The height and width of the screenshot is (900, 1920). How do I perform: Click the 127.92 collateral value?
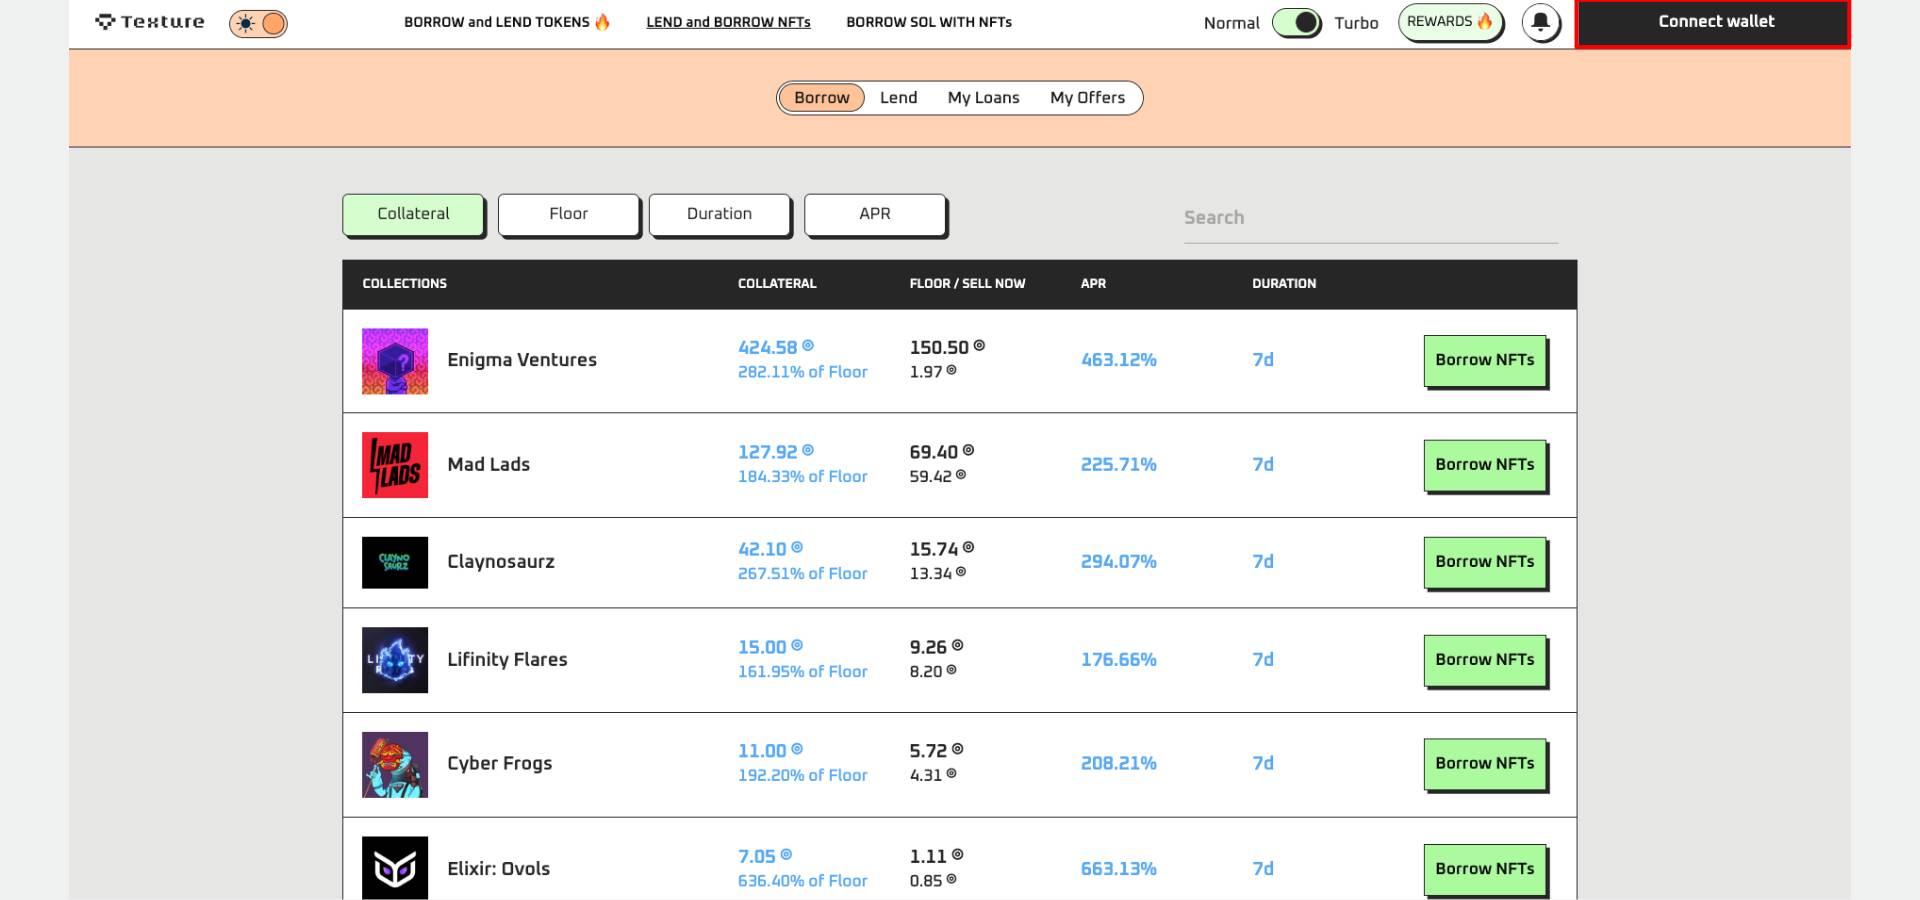(768, 452)
